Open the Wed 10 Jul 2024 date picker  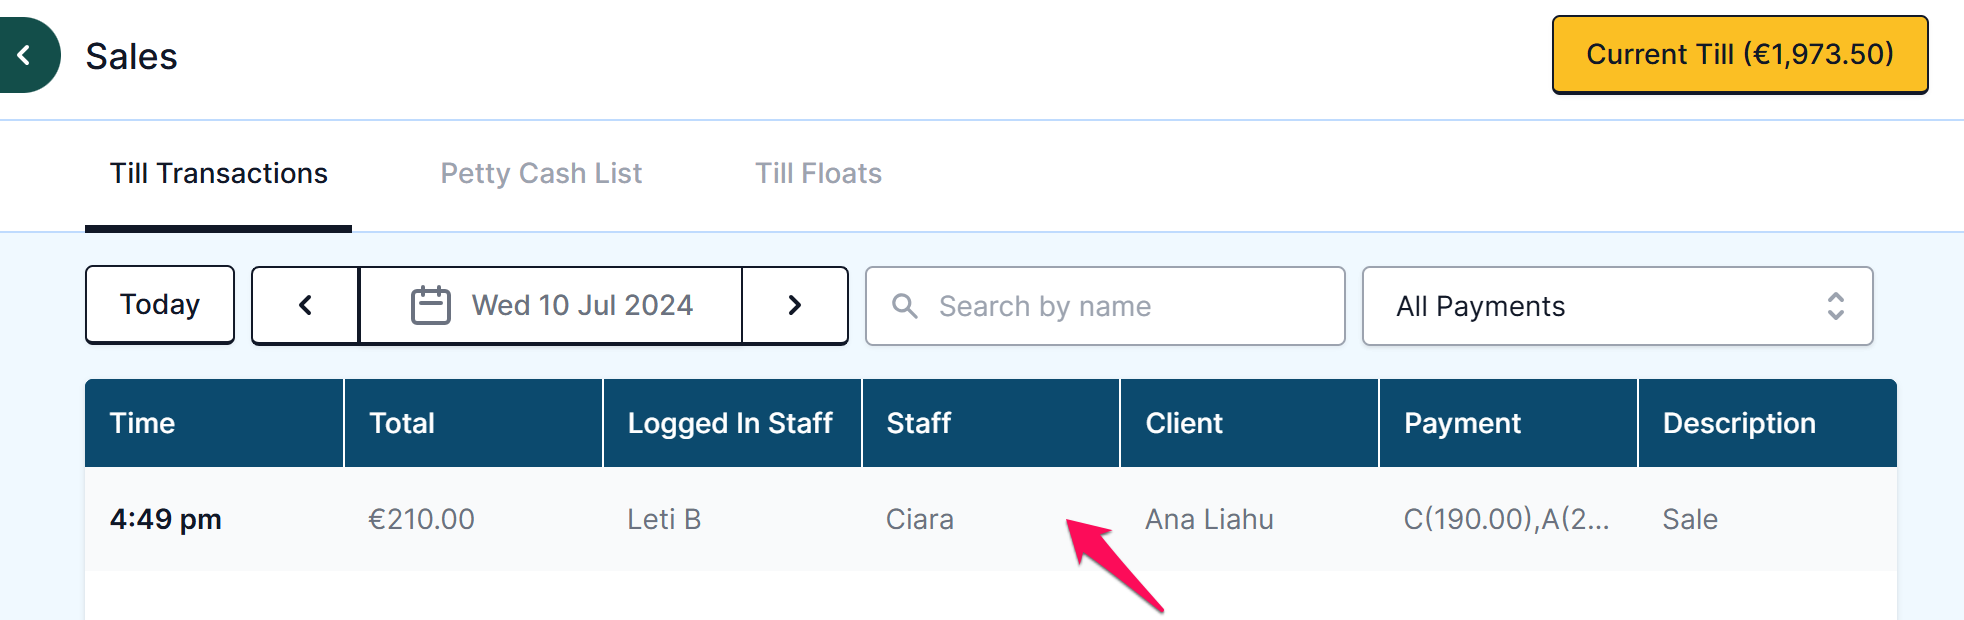551,305
